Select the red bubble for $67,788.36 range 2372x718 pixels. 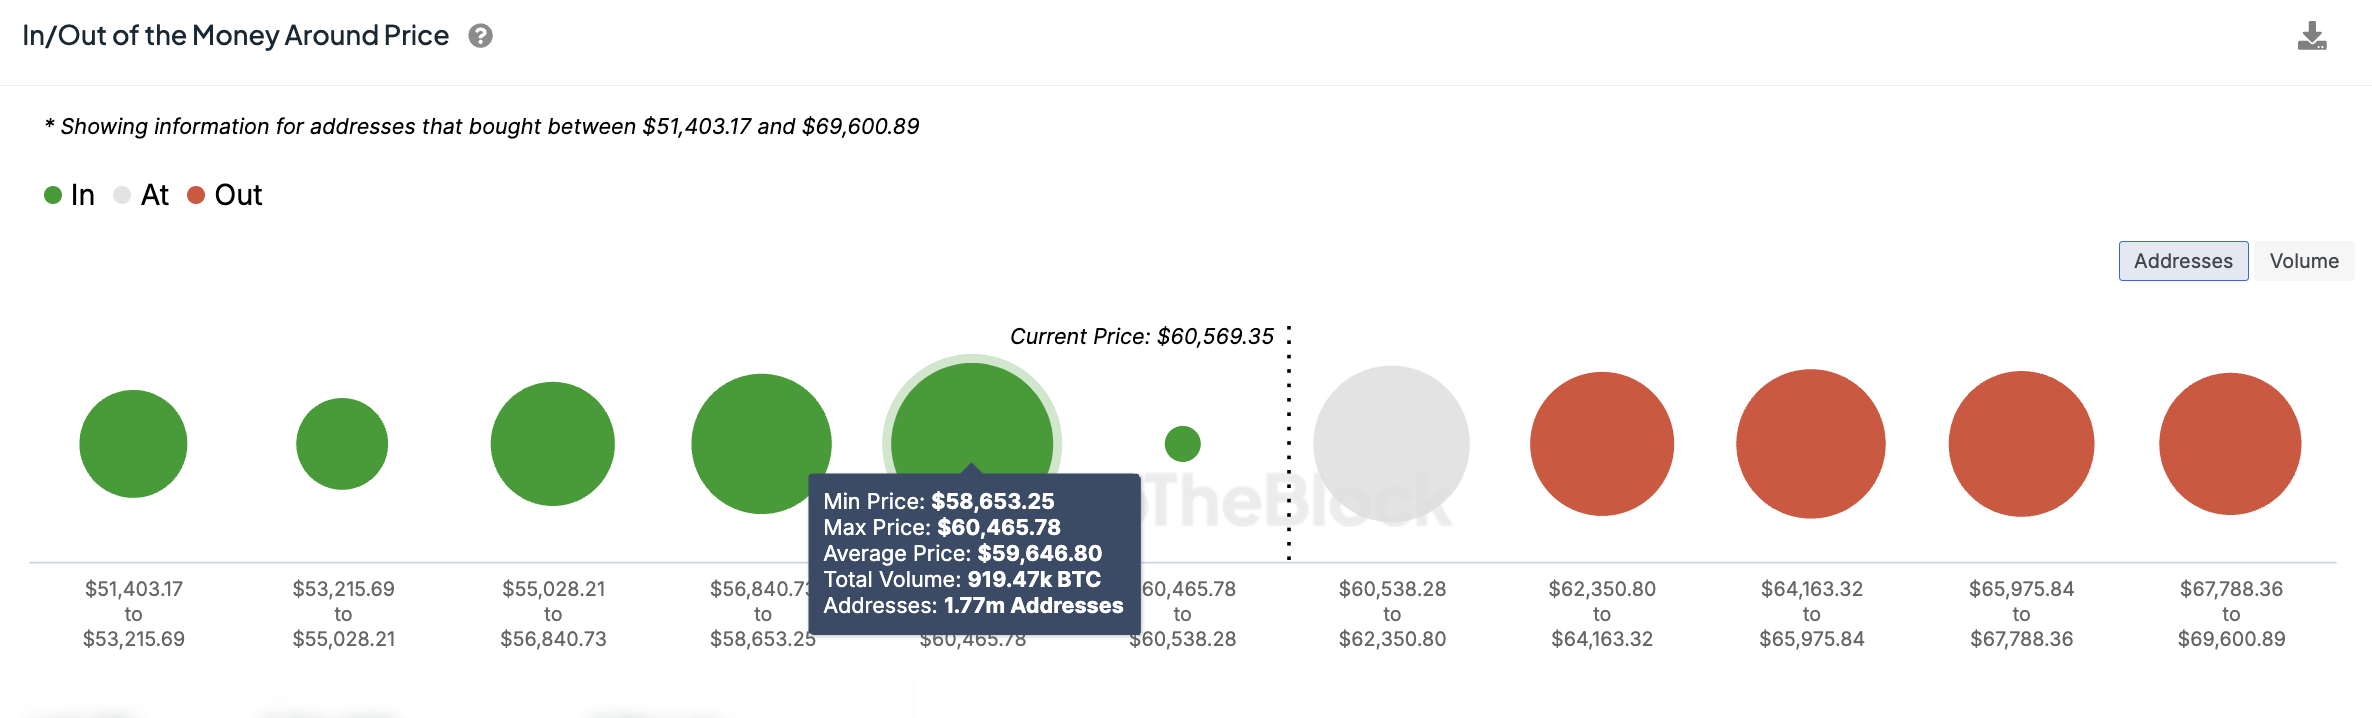pyautogui.click(x=2230, y=443)
